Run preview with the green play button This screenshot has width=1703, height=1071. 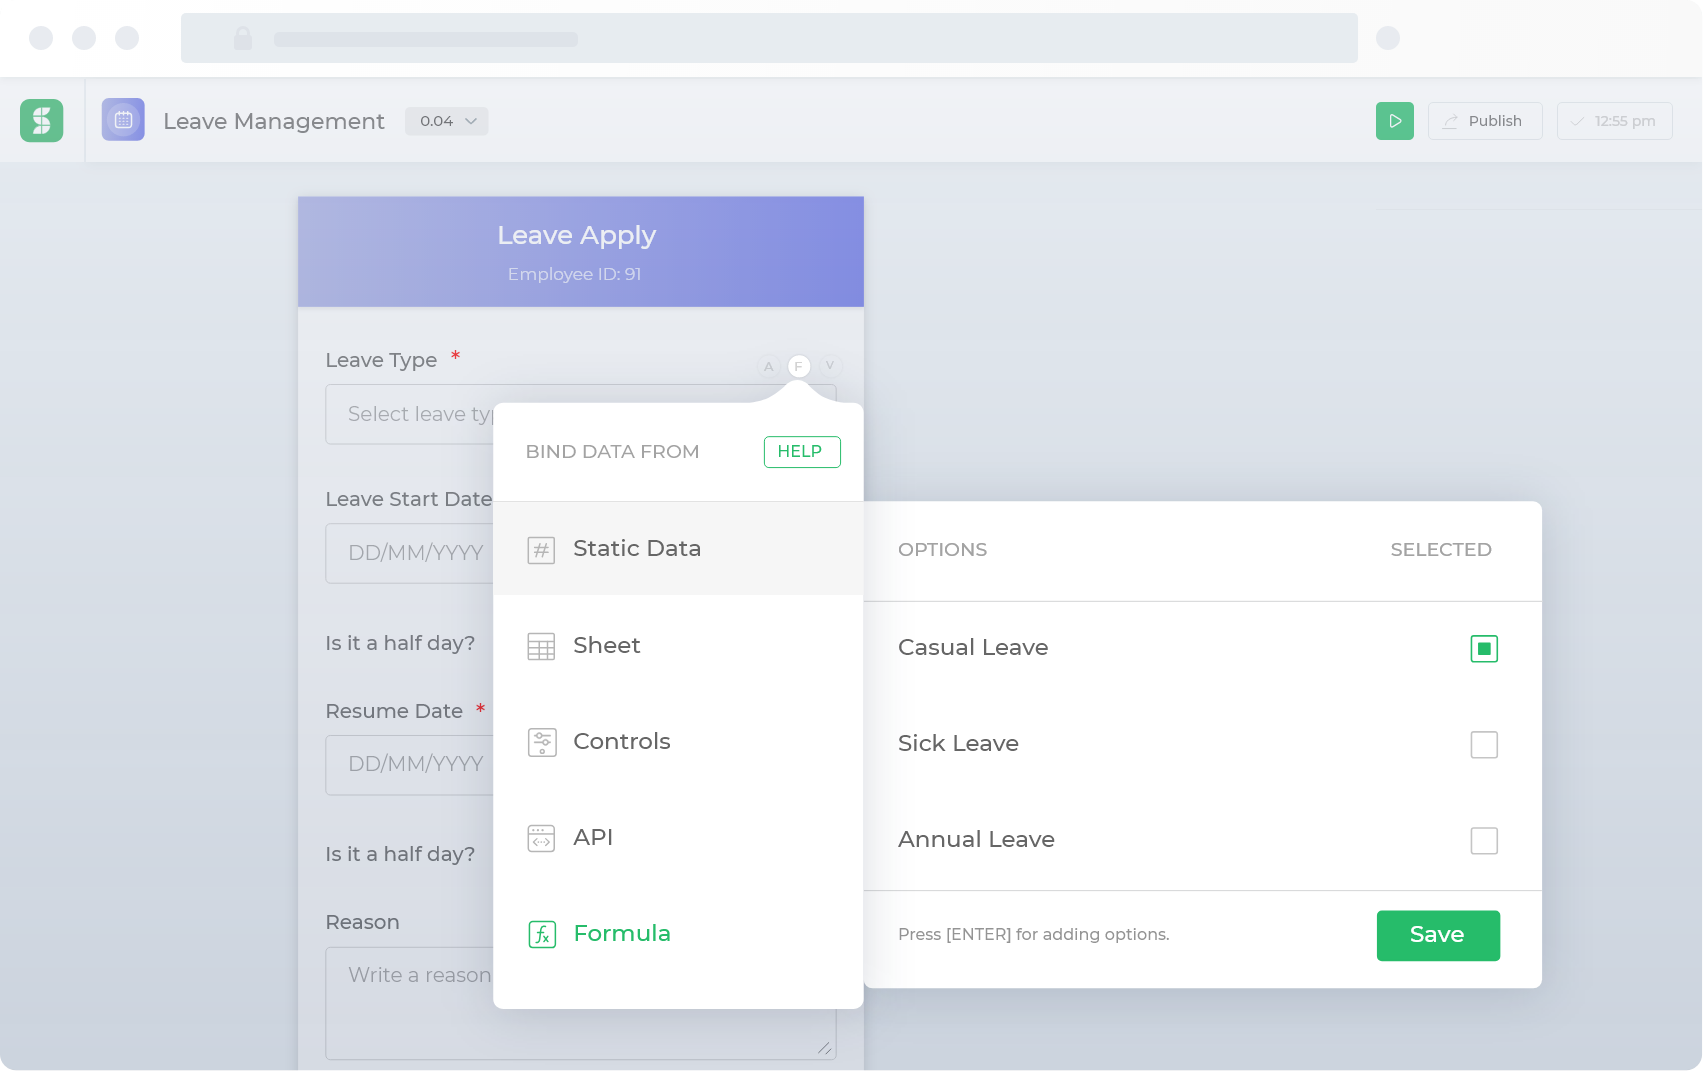[1395, 121]
